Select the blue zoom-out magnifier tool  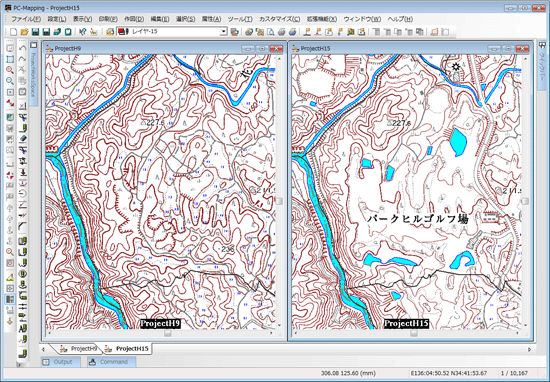[10, 81]
